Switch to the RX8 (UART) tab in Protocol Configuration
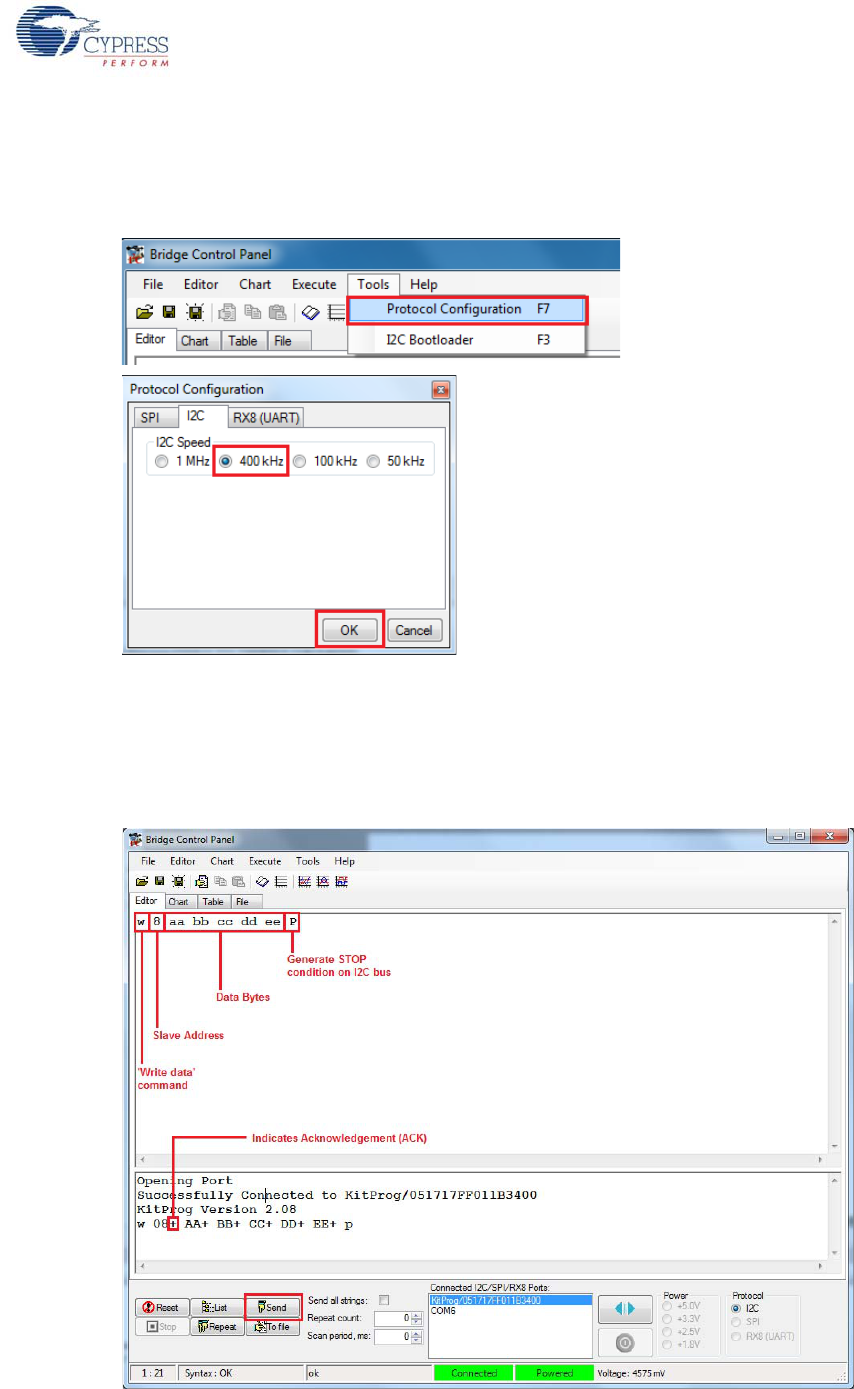 [x=267, y=417]
